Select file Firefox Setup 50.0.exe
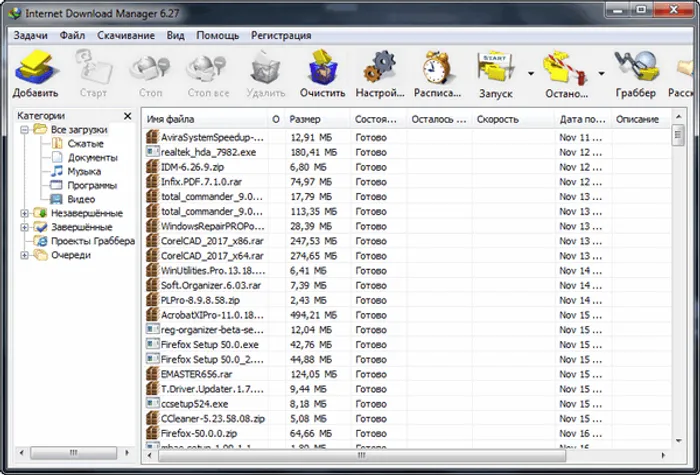The height and width of the screenshot is (475, 700). (x=209, y=345)
